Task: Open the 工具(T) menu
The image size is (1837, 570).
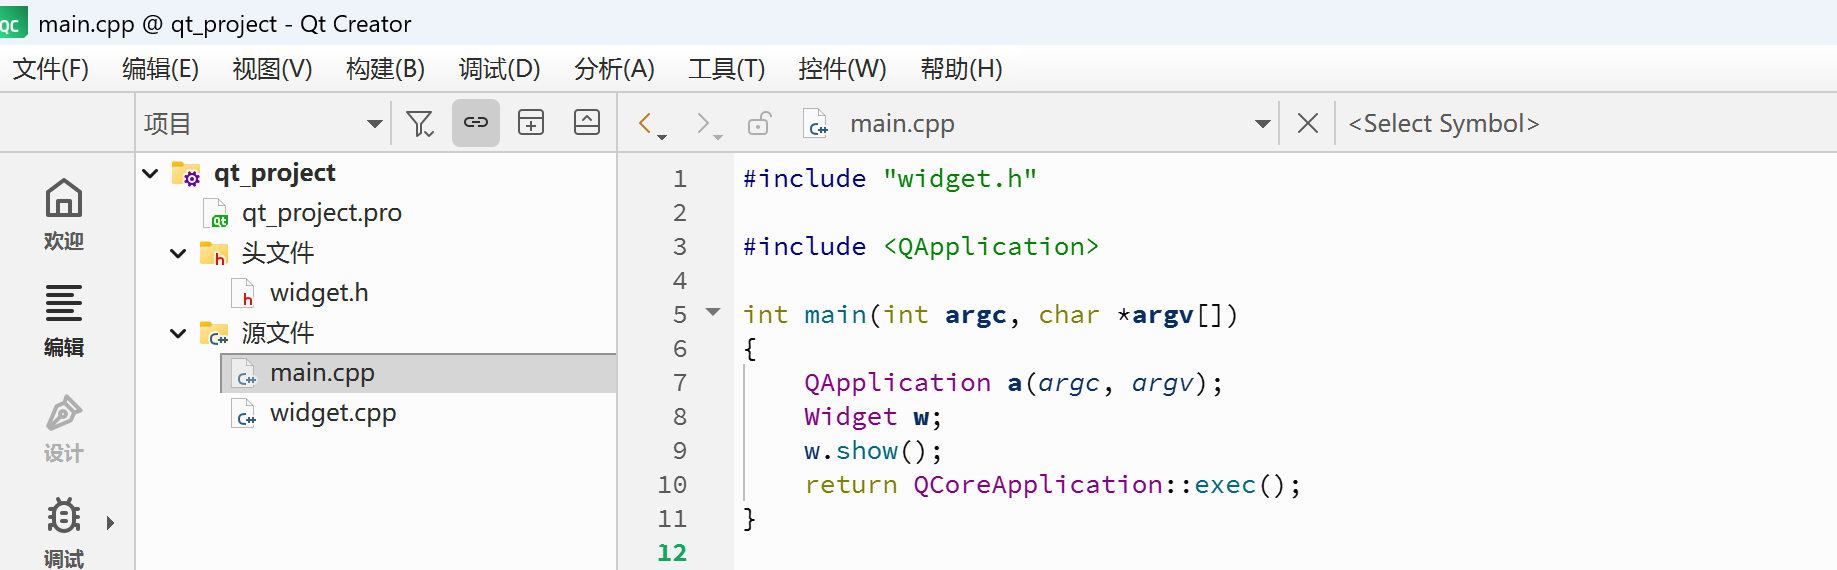Action: pyautogui.click(x=726, y=69)
